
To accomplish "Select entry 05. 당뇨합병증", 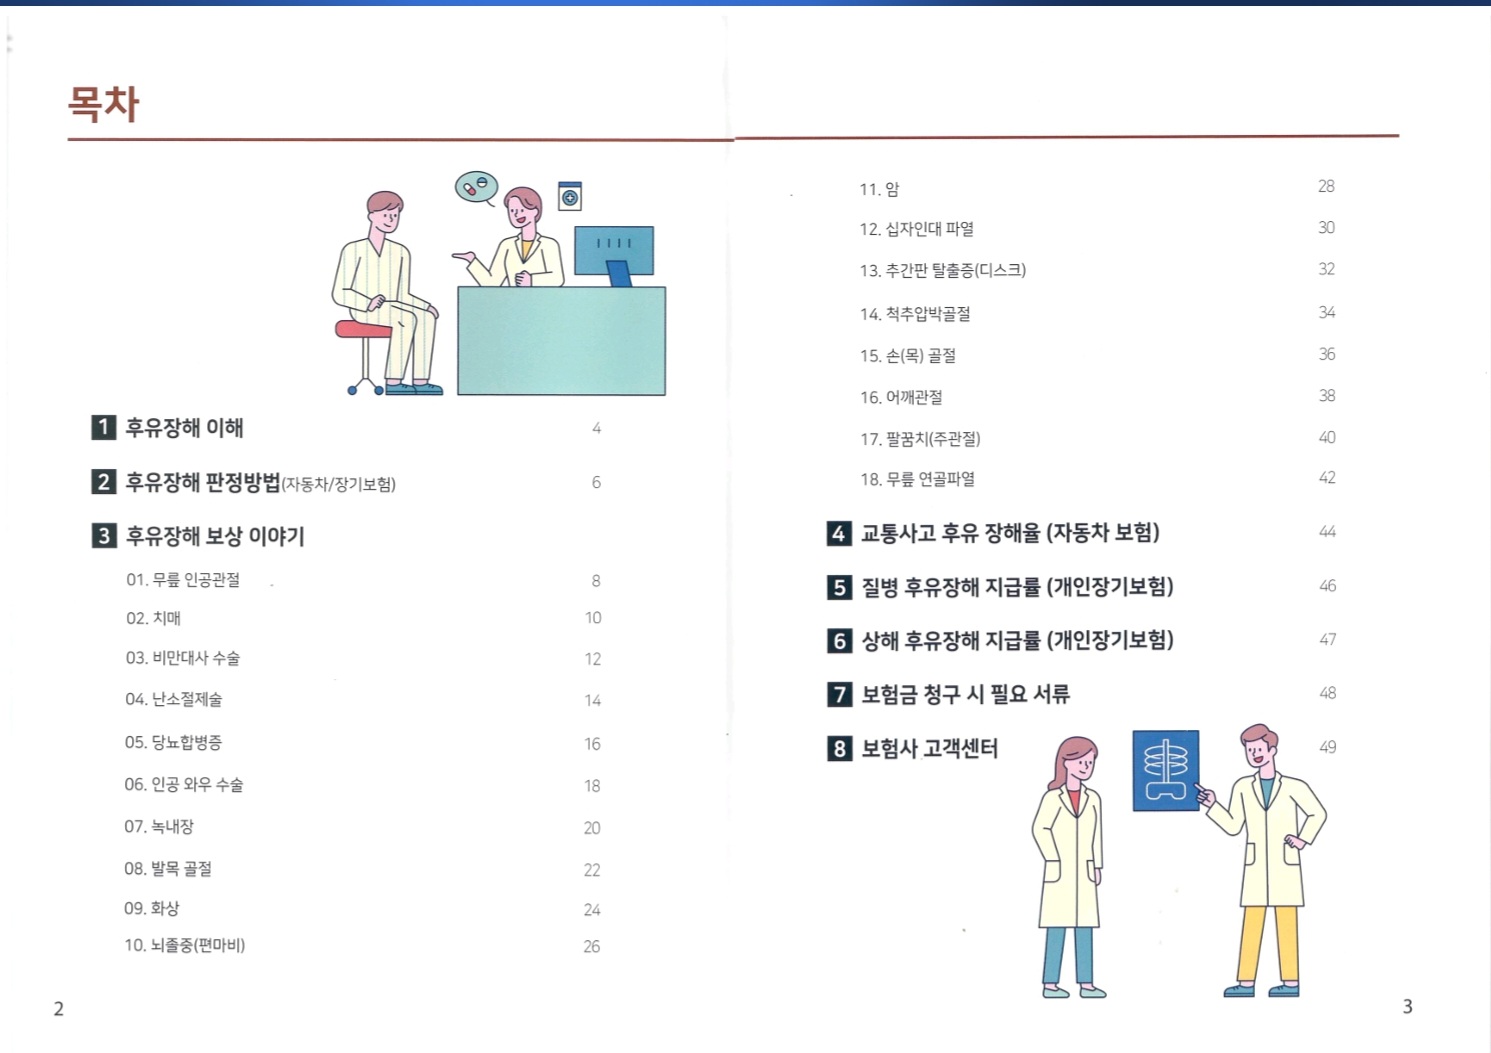I will coord(174,742).
